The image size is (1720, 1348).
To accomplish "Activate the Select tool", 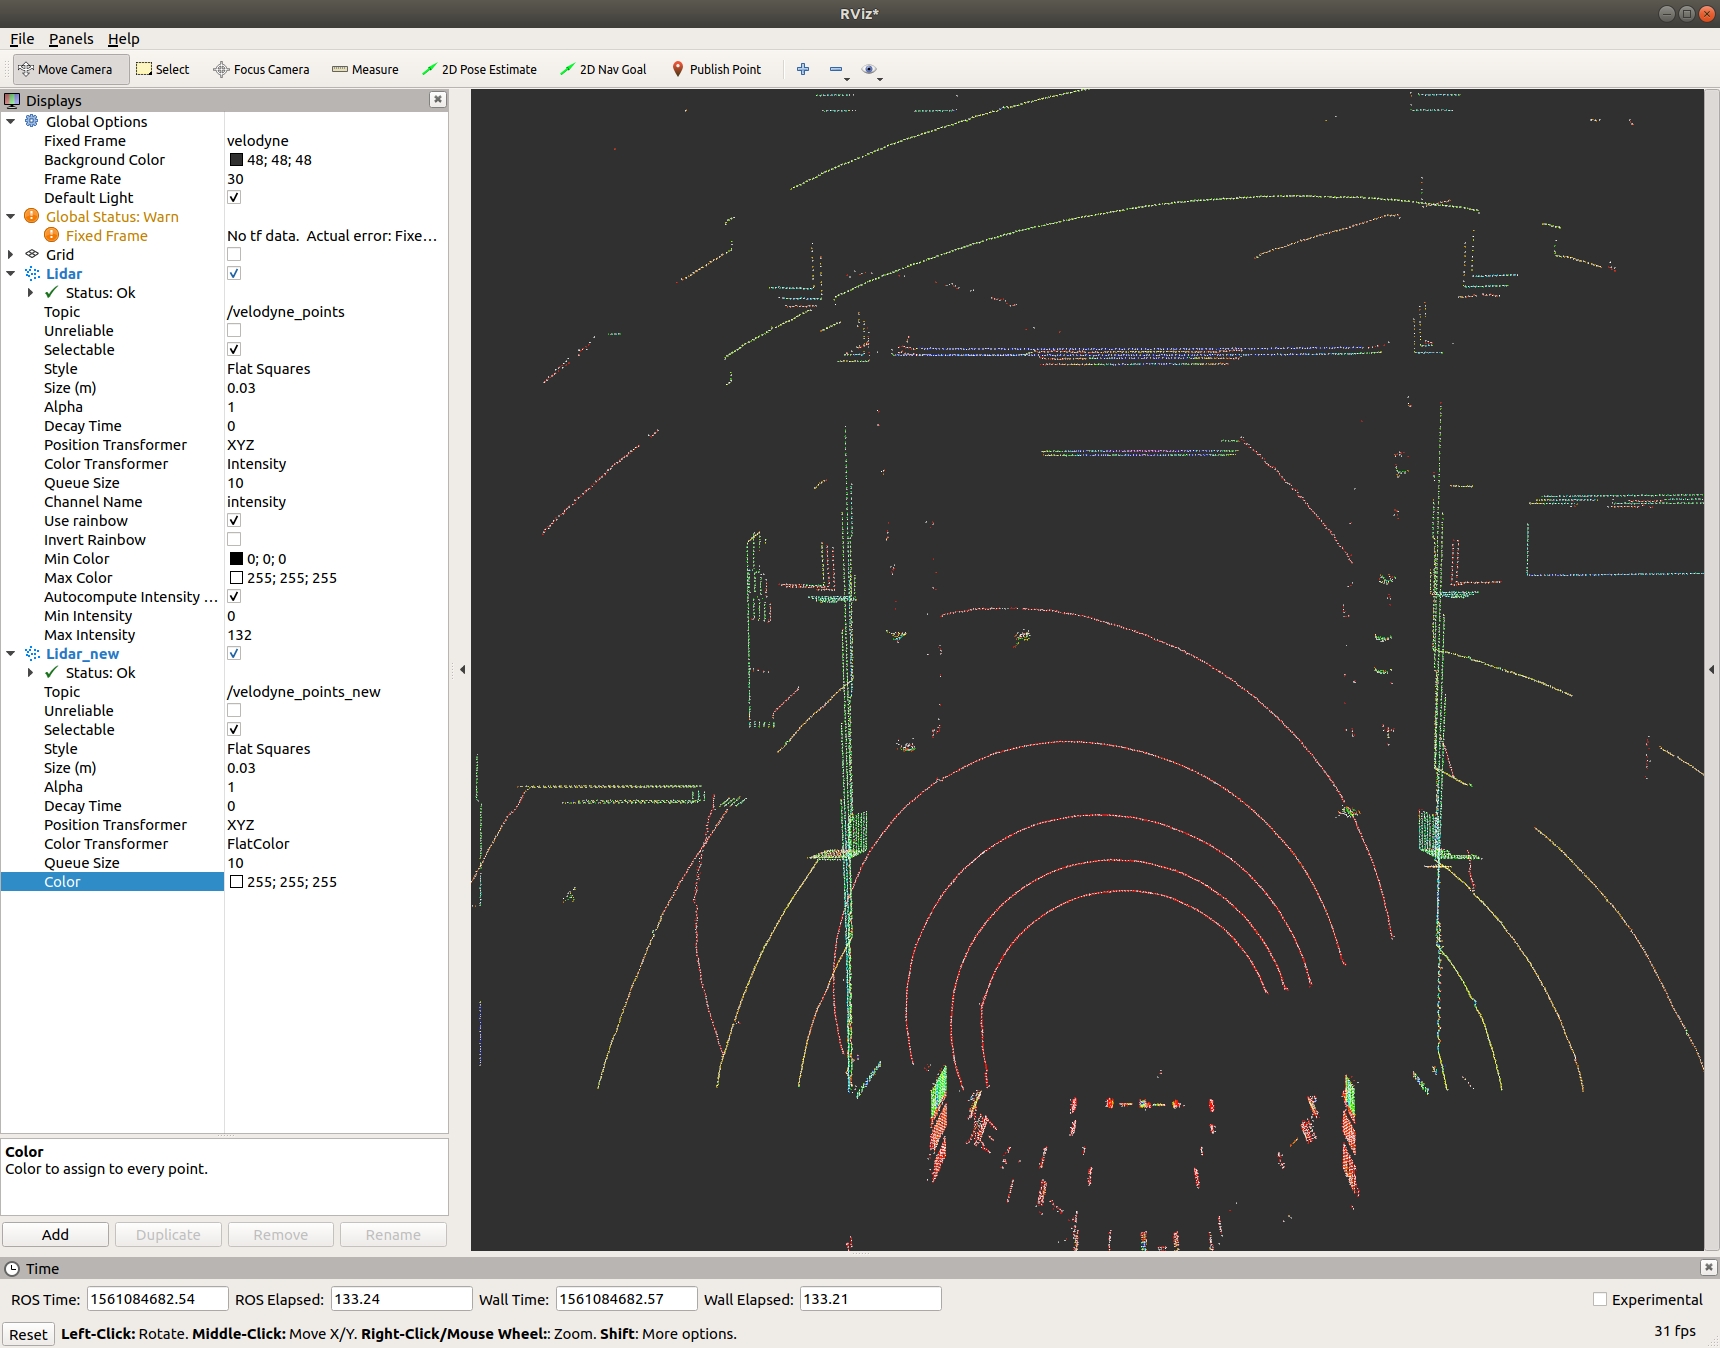I will (x=163, y=70).
